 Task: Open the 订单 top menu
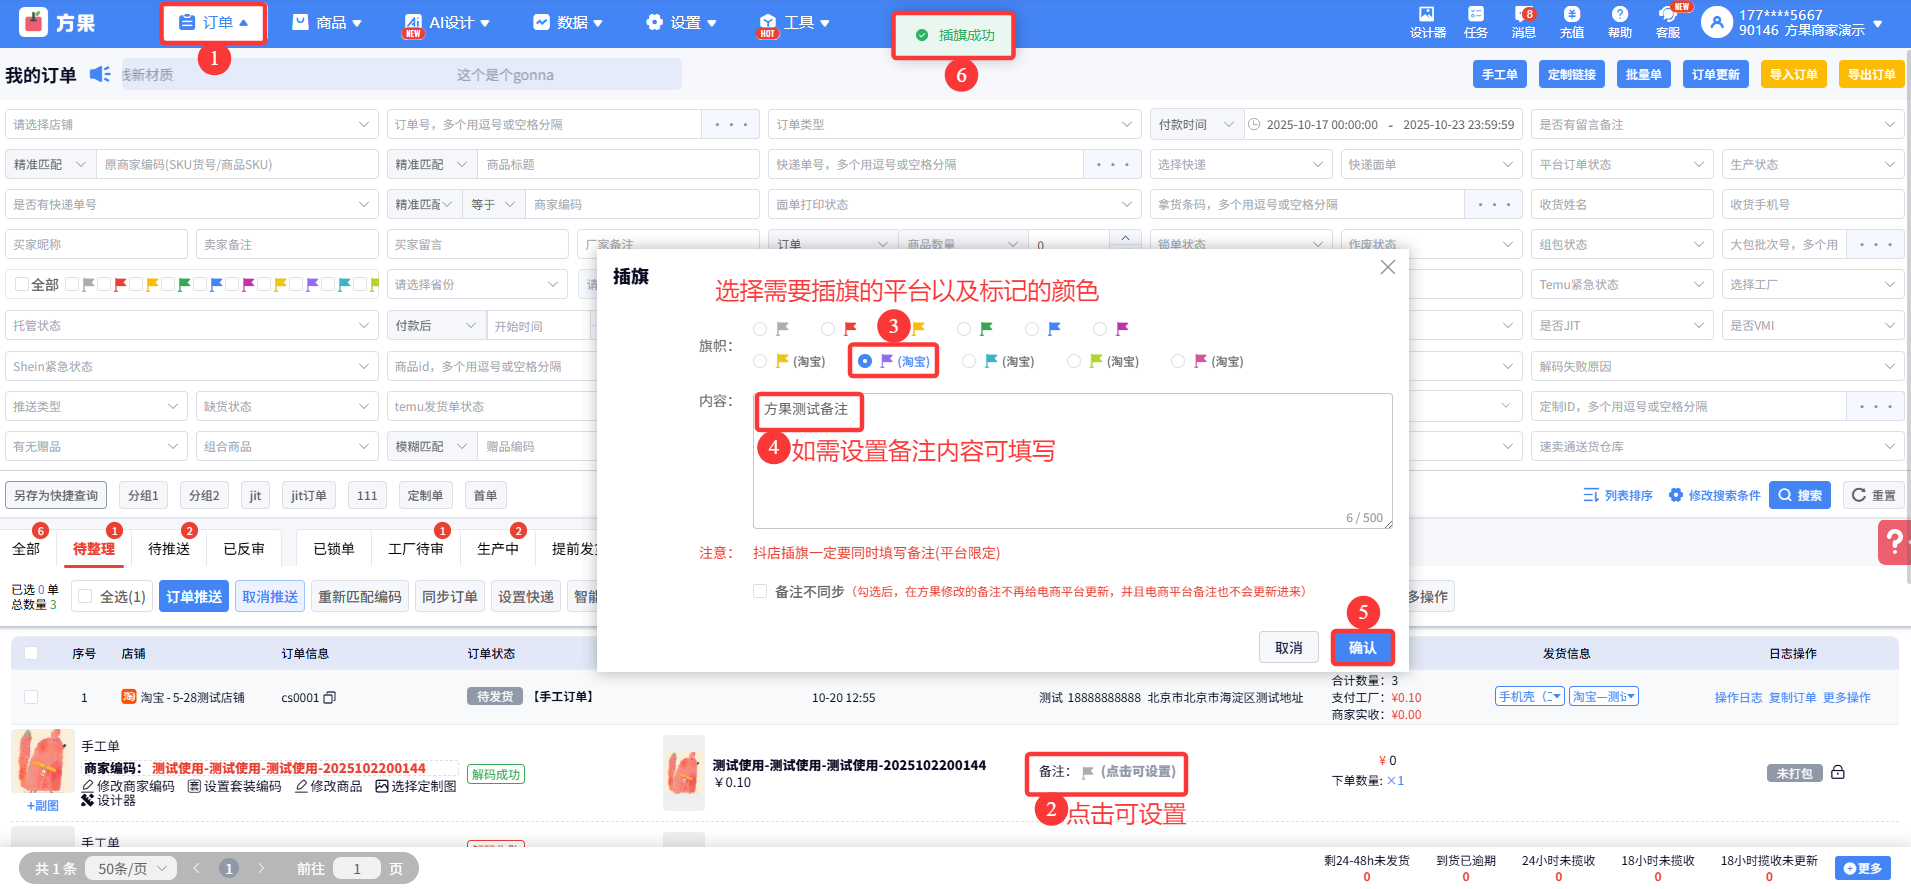214,22
